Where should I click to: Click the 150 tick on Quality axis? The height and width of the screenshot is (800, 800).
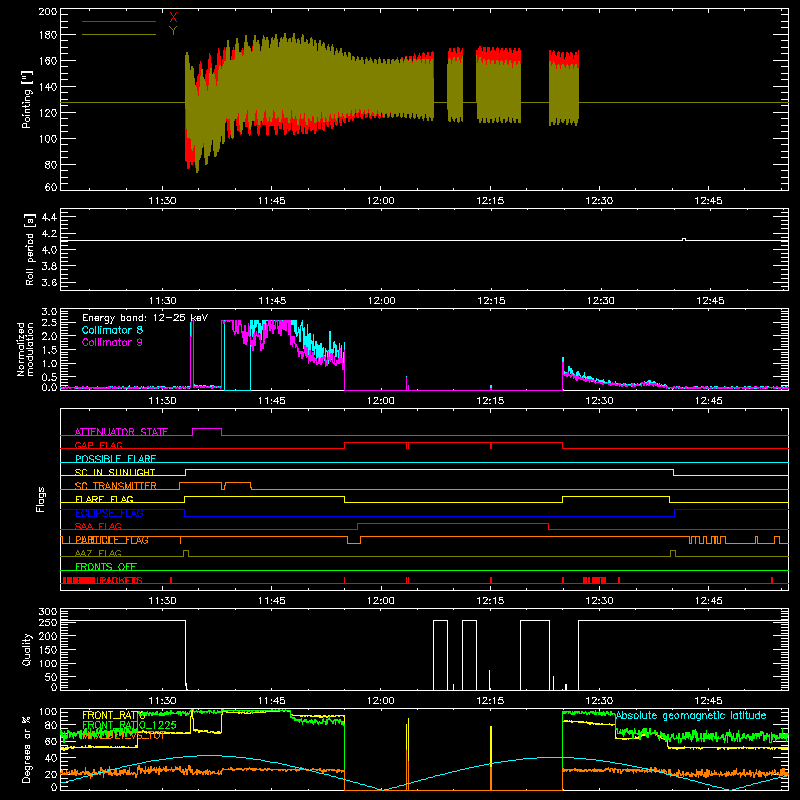pyautogui.click(x=48, y=650)
